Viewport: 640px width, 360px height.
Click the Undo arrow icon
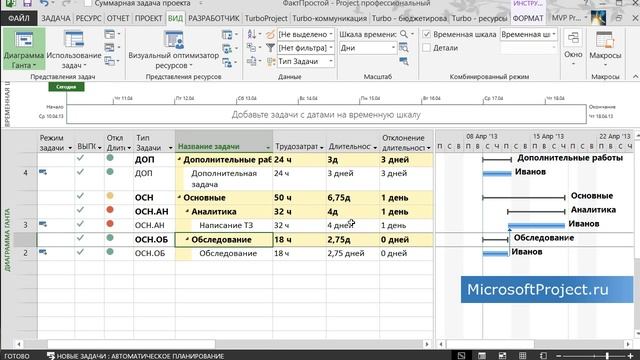click(44, 4)
